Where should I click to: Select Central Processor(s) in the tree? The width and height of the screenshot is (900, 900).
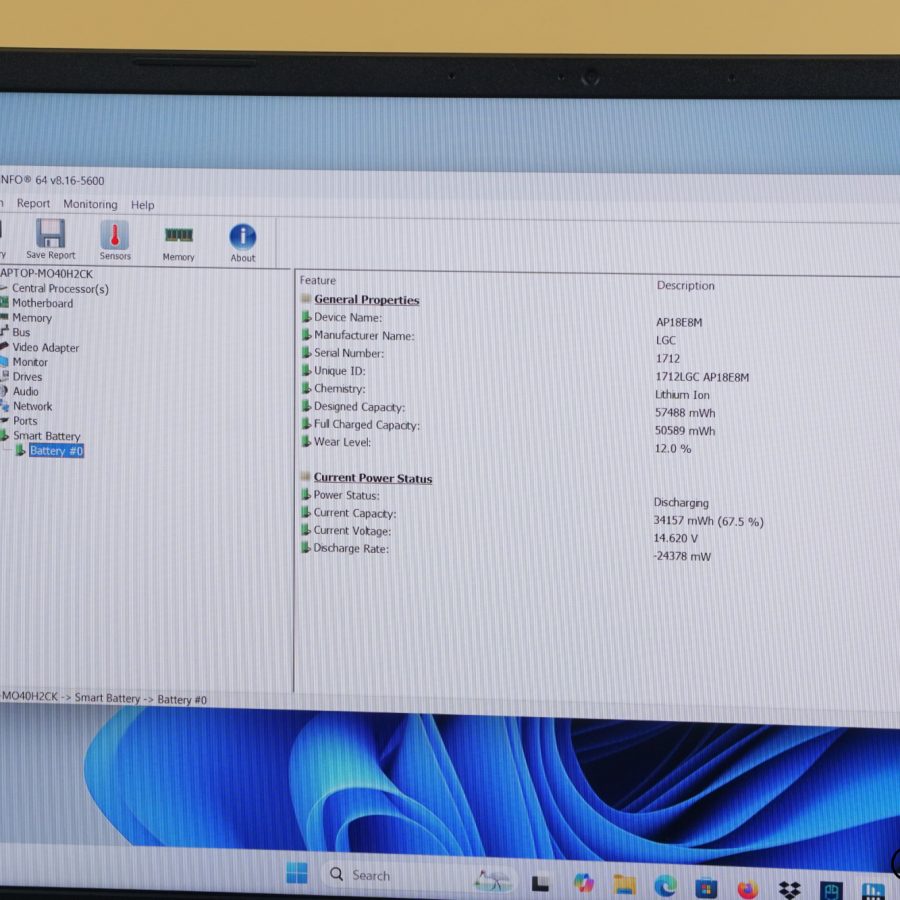click(x=60, y=288)
